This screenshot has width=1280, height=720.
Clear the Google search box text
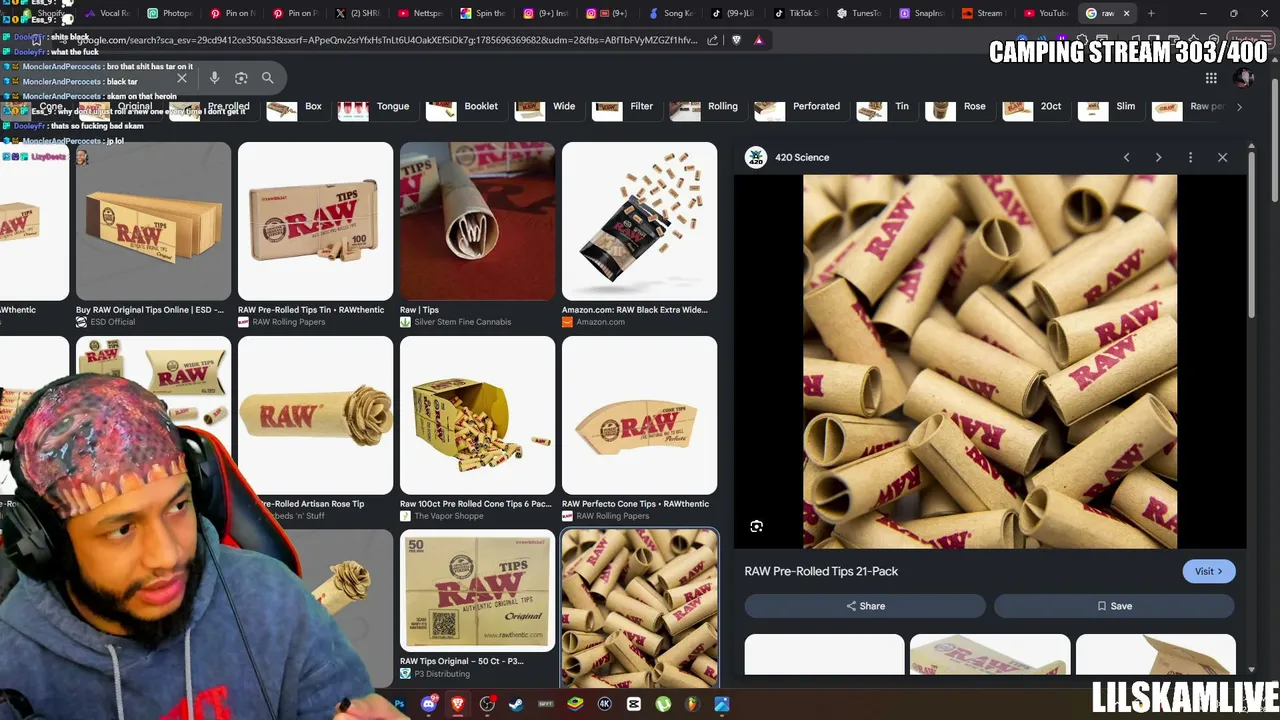click(182, 78)
